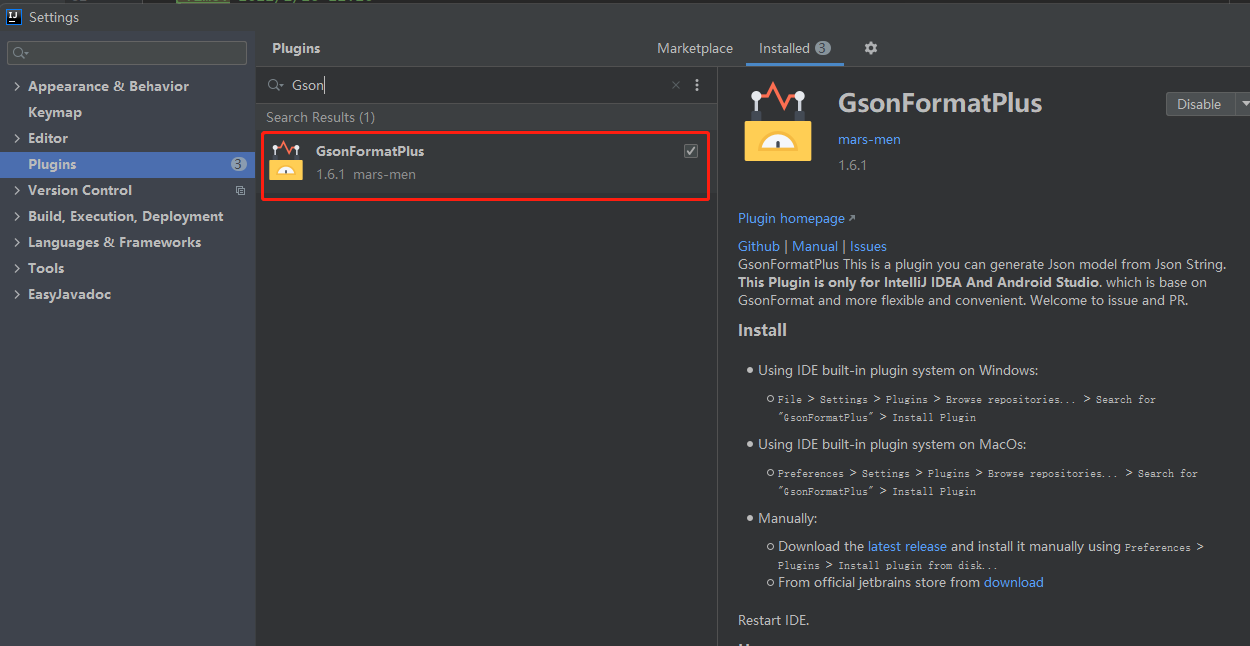The height and width of the screenshot is (646, 1250).
Task: Click the GsonFormatPlus title in details pane
Action: pyautogui.click(x=940, y=103)
